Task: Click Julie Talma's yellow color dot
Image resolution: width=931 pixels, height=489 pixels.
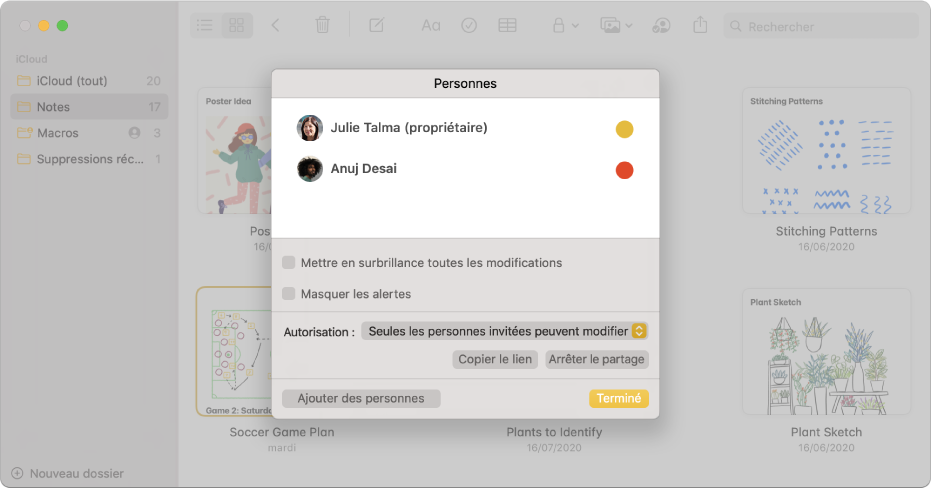Action: point(624,129)
